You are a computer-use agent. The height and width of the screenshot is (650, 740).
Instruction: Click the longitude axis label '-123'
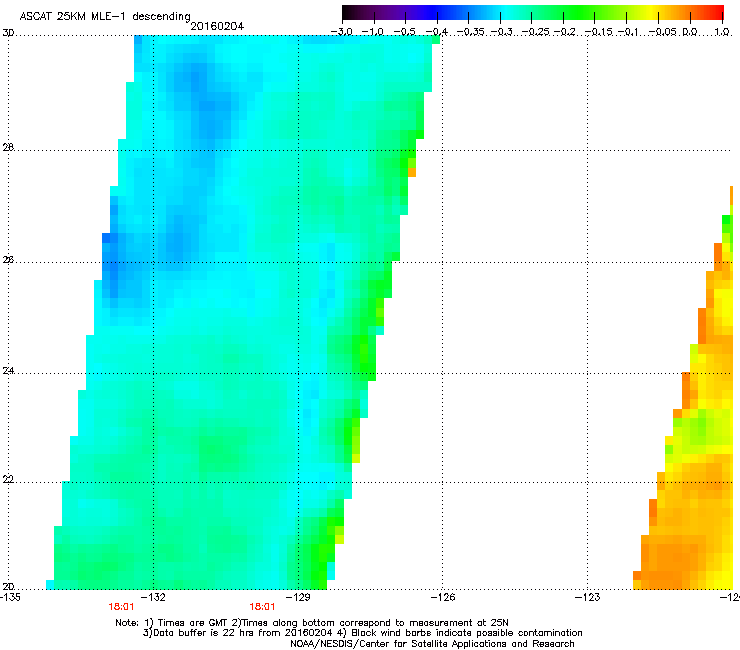590,597
